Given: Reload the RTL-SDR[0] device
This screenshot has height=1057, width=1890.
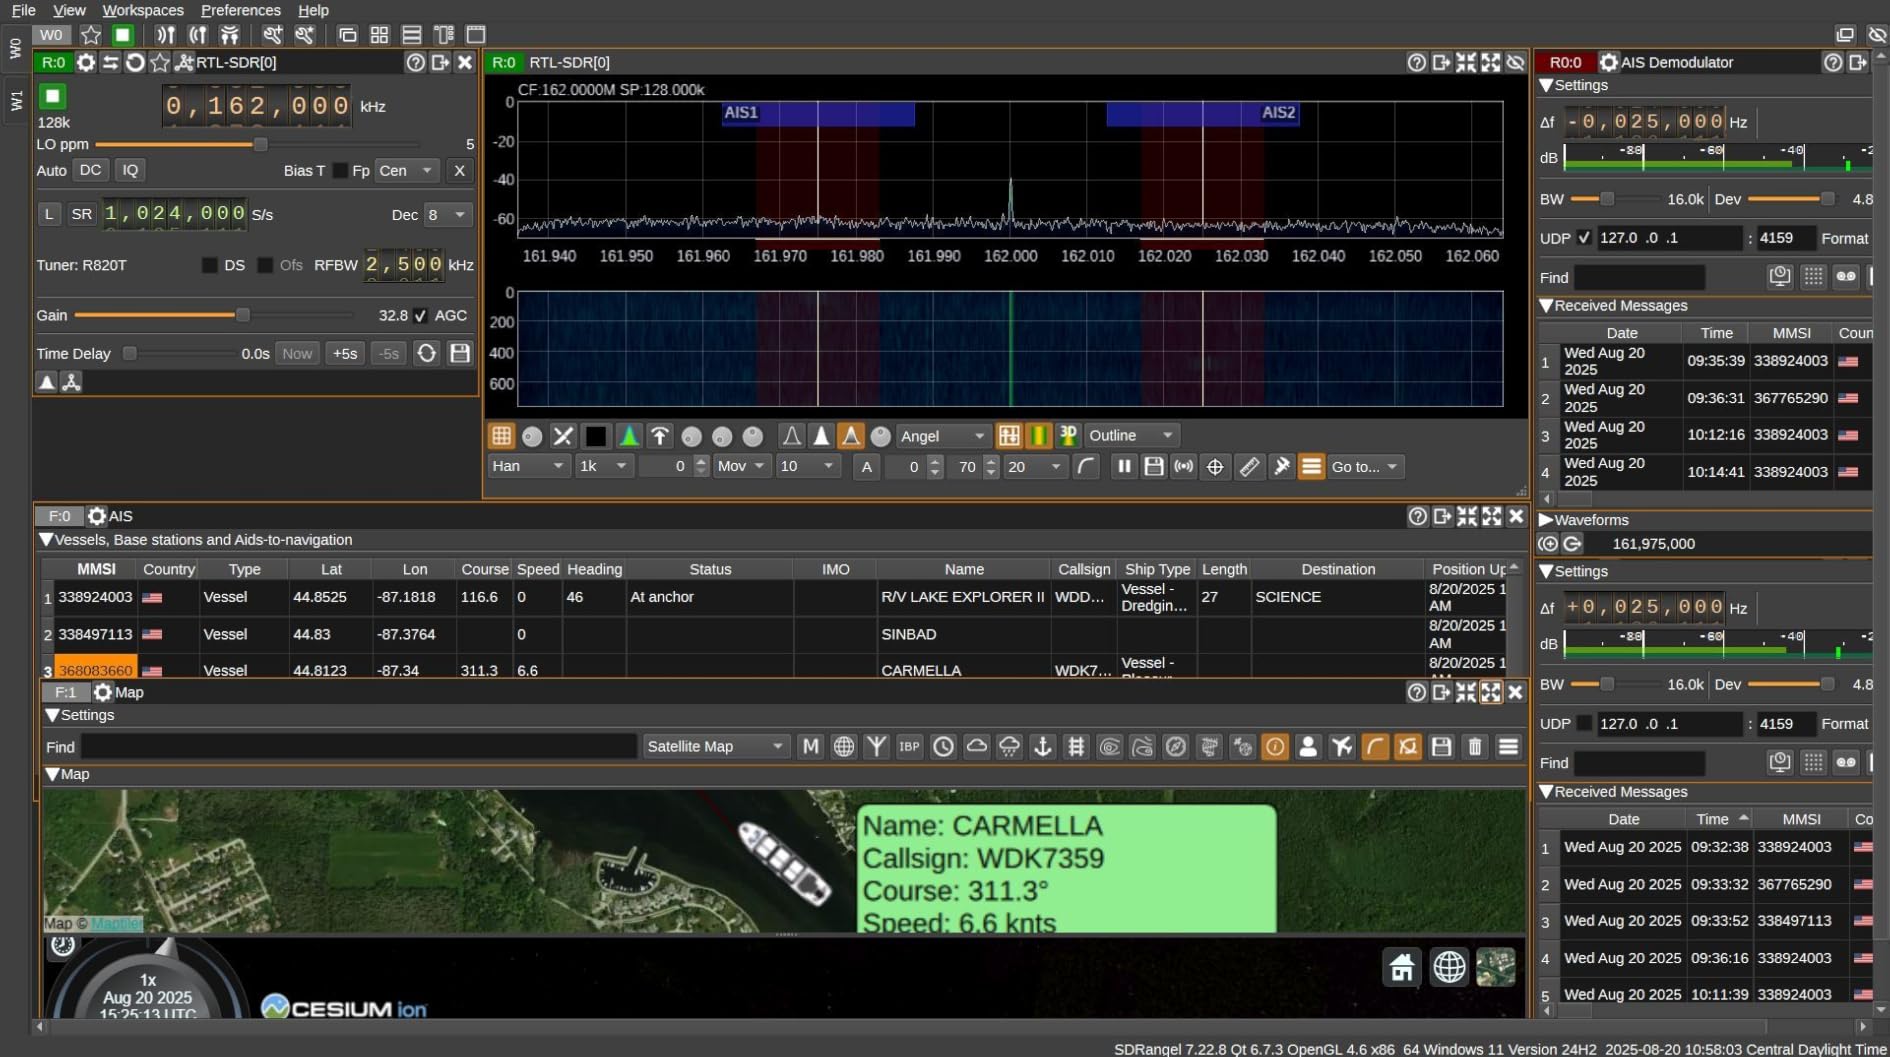Looking at the screenshot, I should (x=135, y=62).
